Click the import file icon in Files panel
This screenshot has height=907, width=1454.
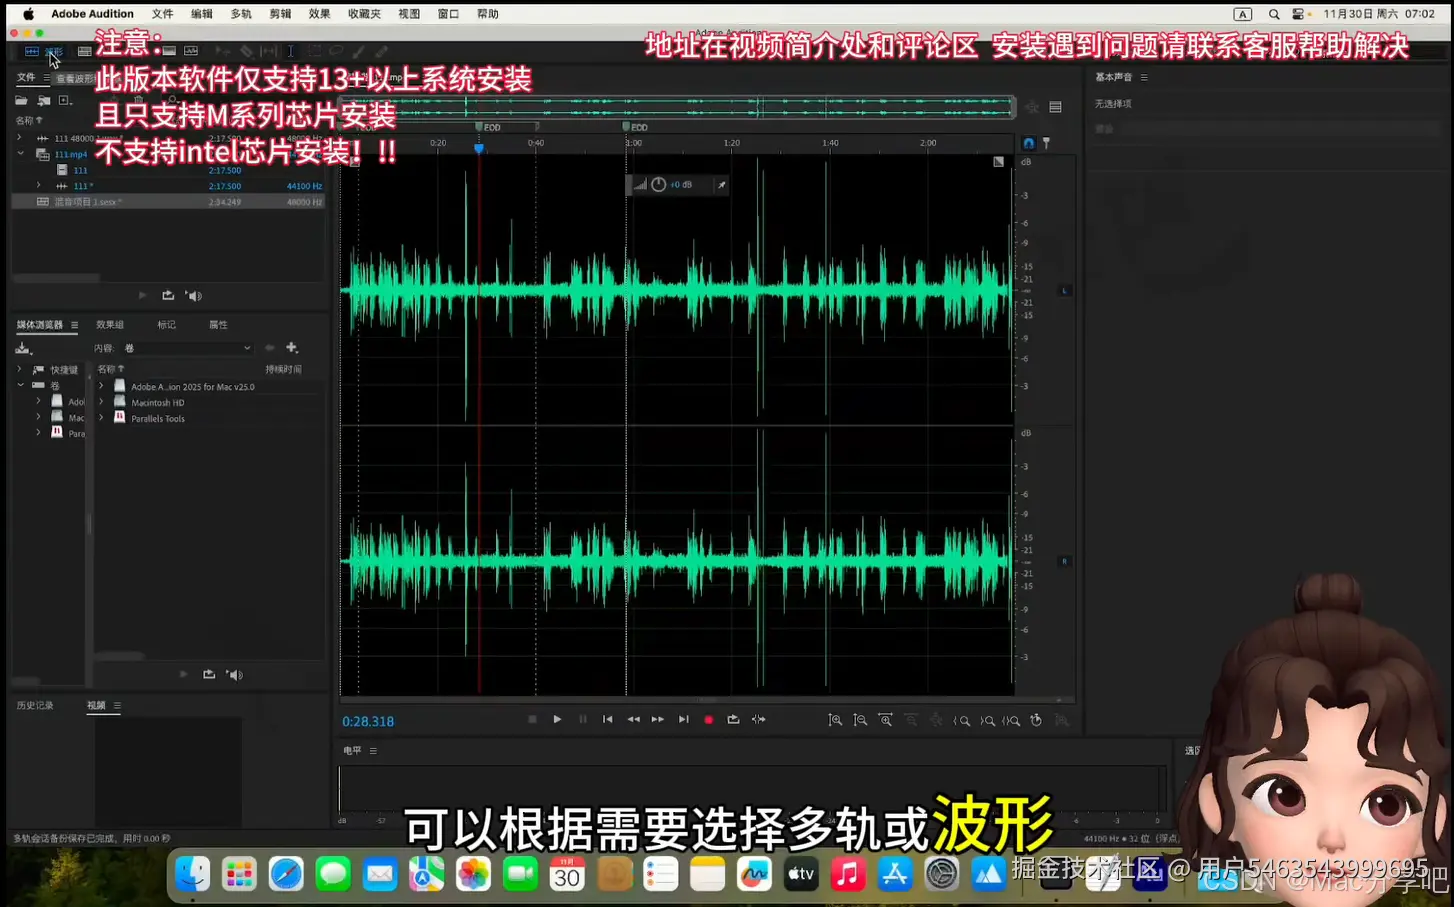pos(43,100)
